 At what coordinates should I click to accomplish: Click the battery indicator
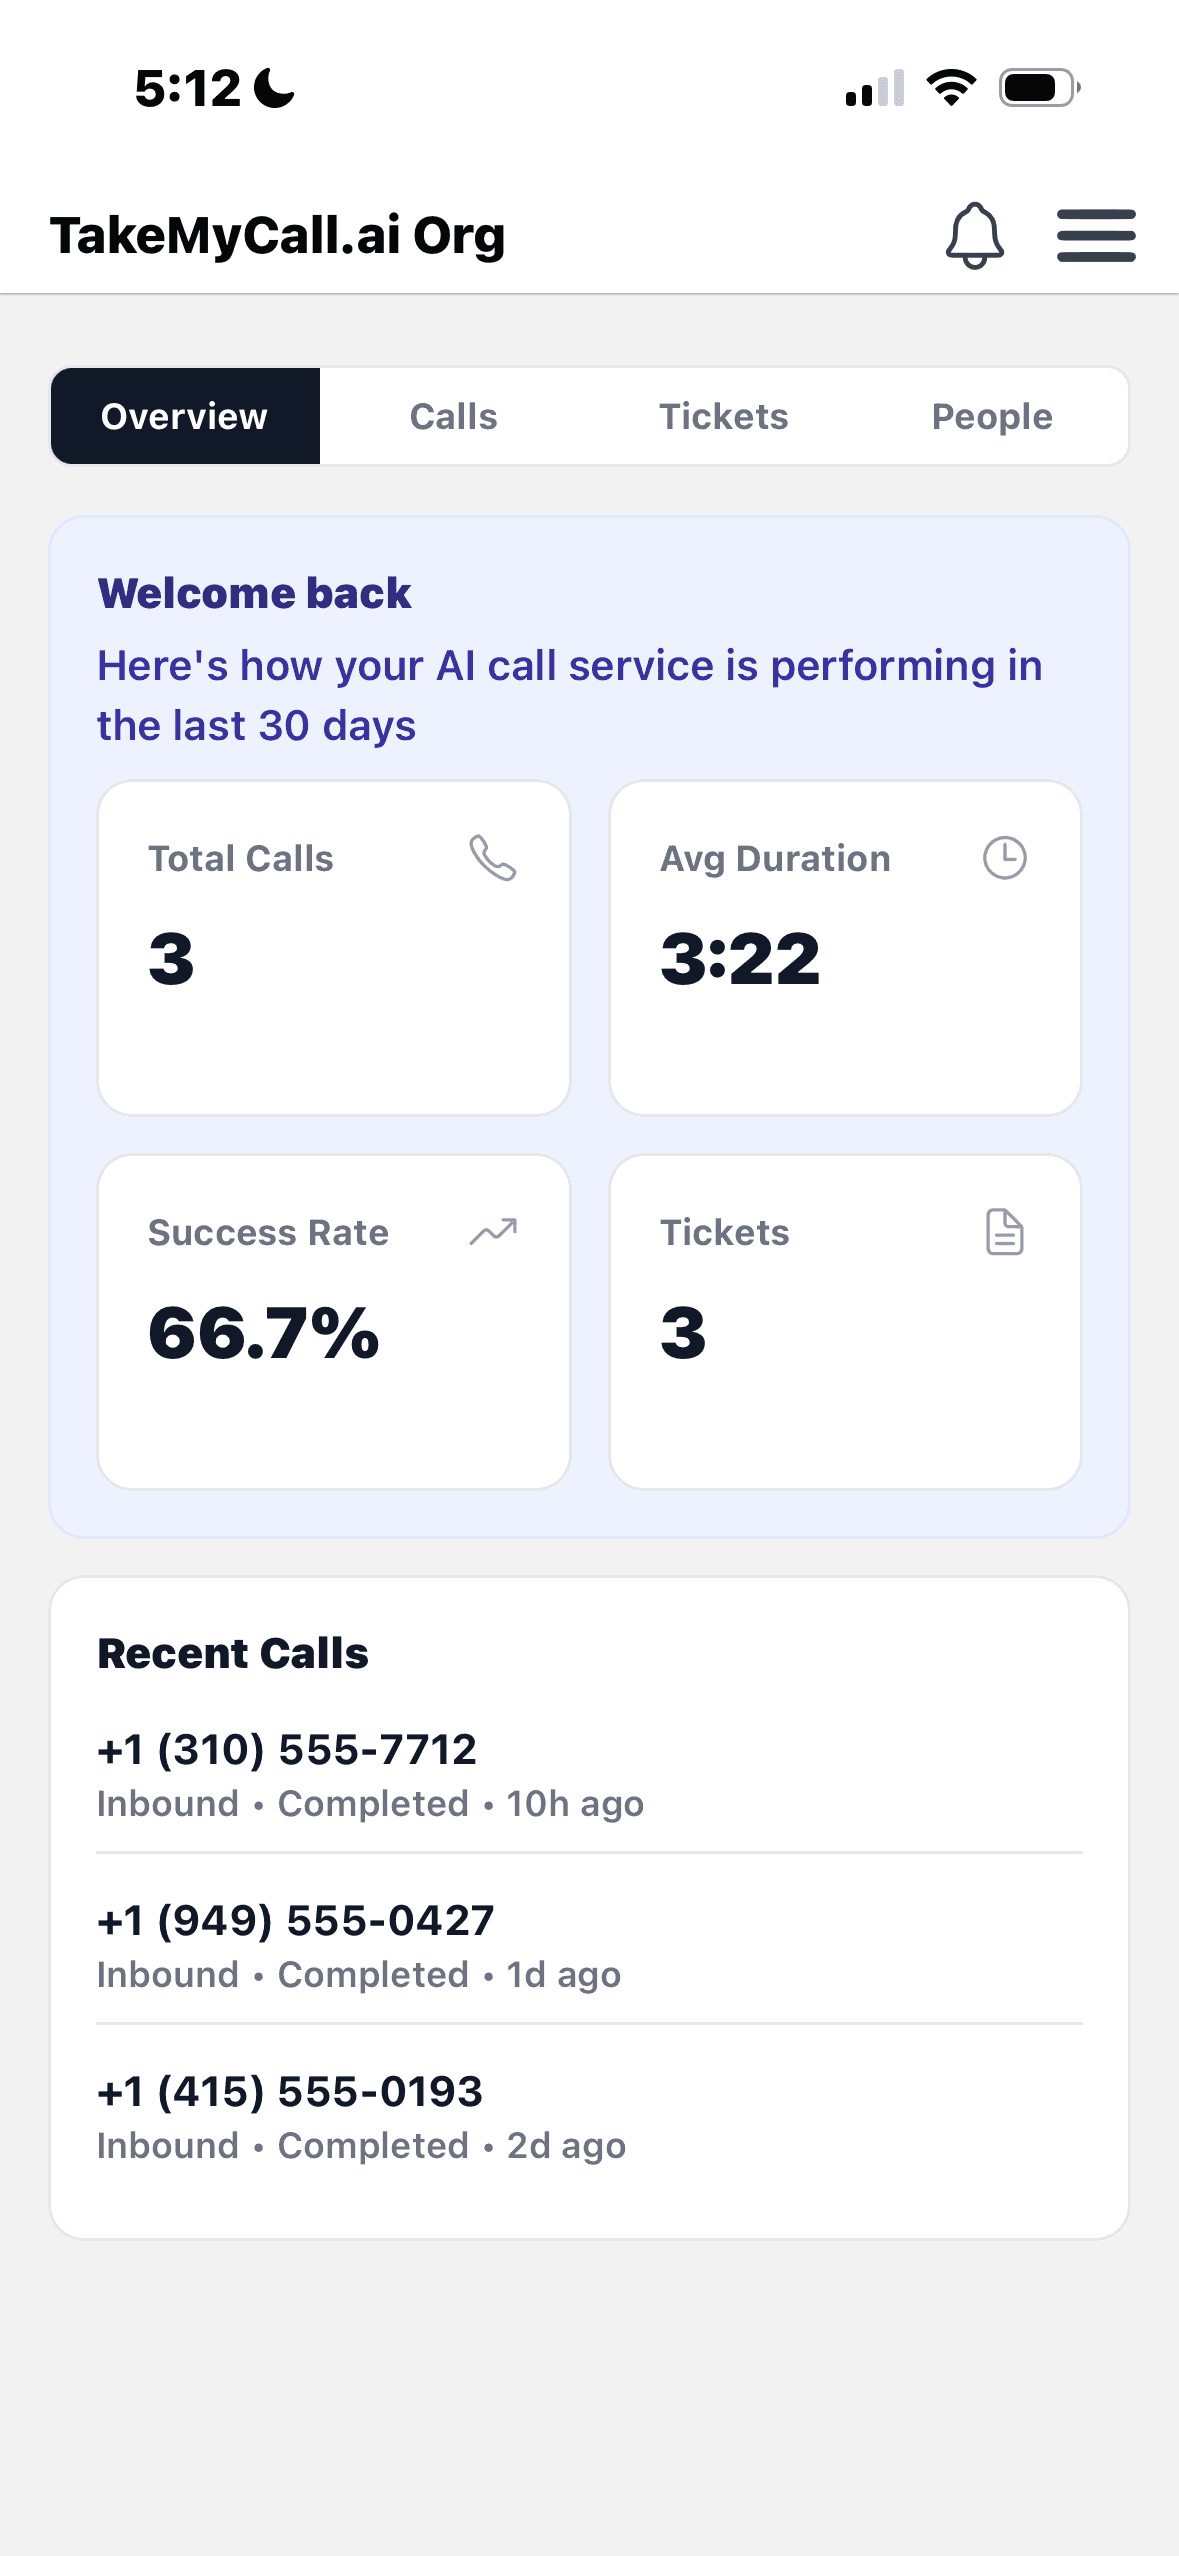coord(1036,88)
